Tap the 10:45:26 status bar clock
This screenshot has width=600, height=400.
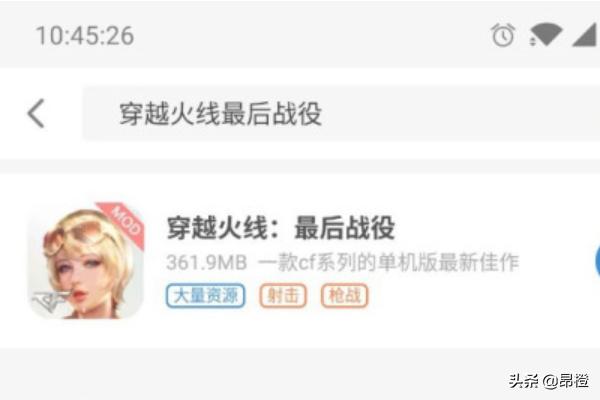85,36
